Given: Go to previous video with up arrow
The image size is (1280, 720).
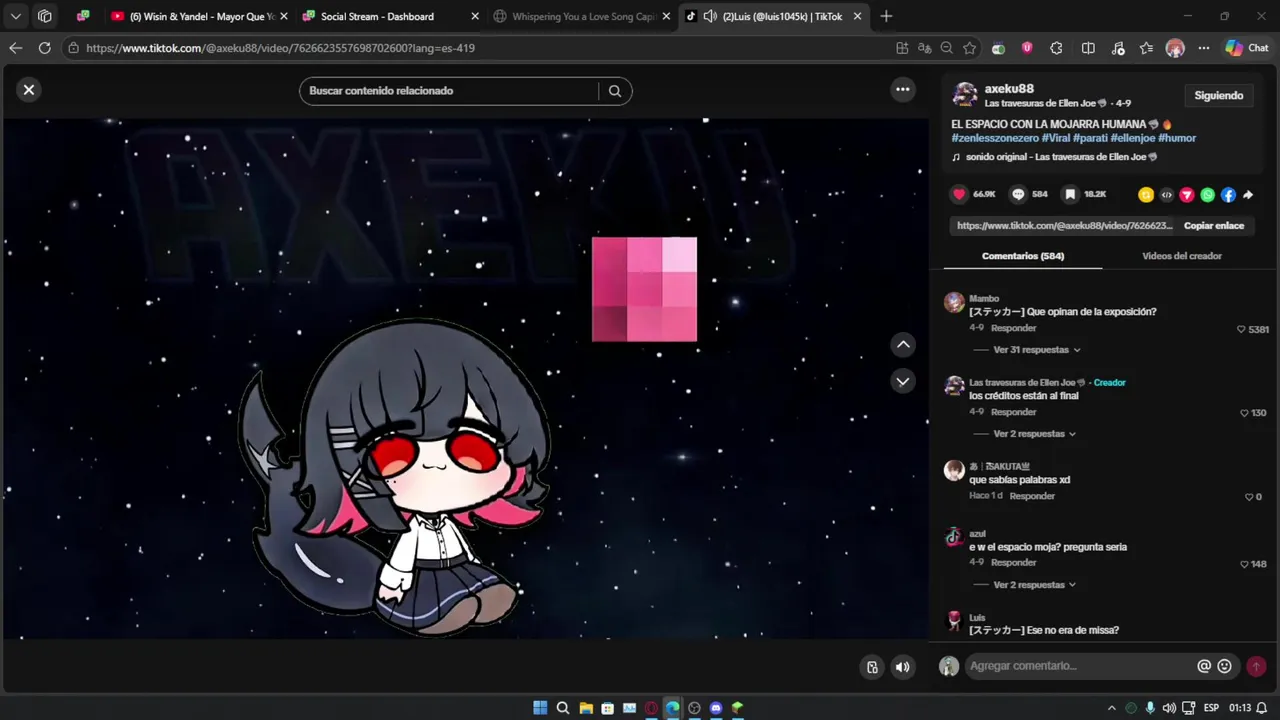Looking at the screenshot, I should [903, 345].
